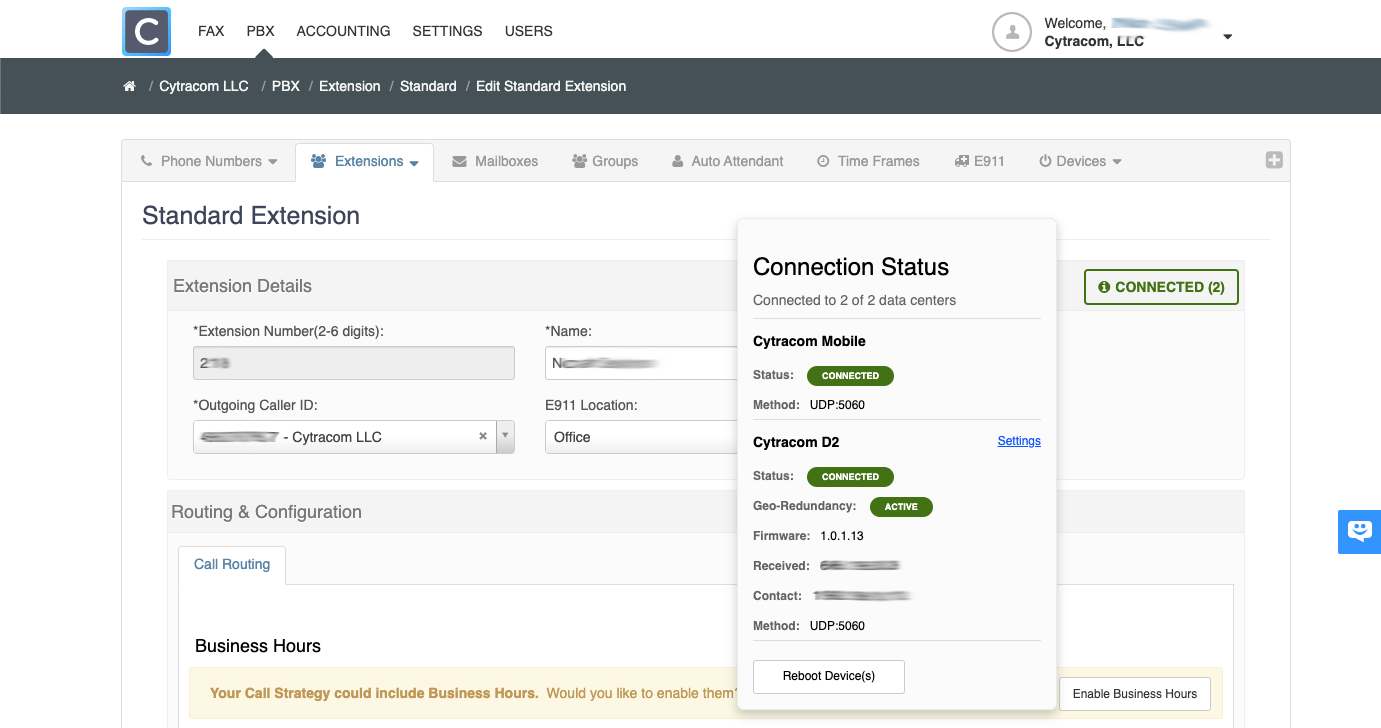Click the user avatar icon

point(1011,32)
